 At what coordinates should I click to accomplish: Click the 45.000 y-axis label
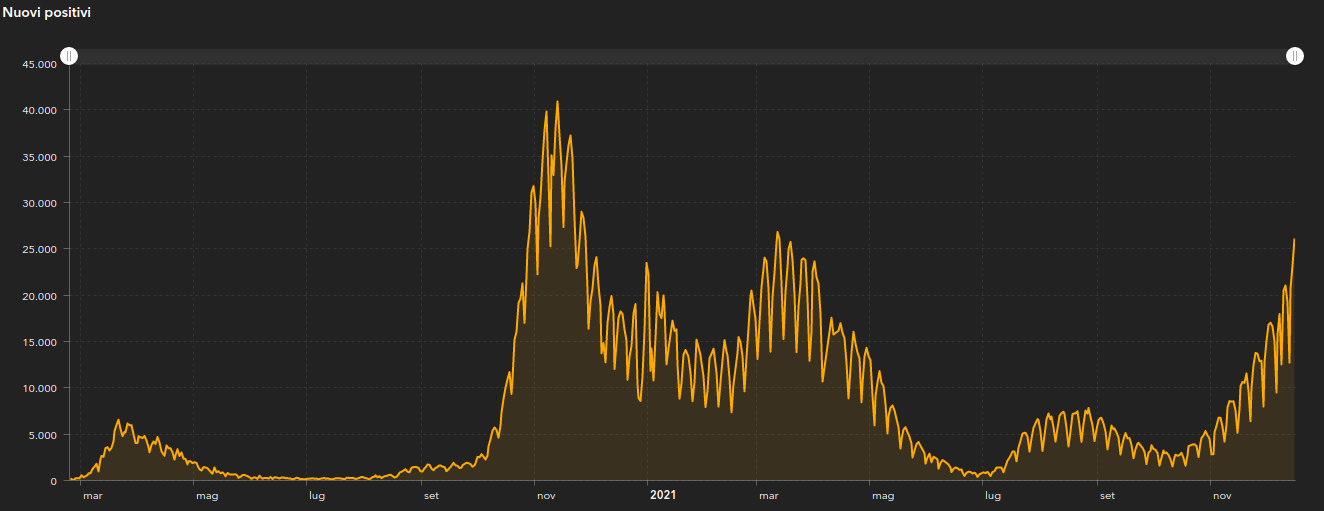[39, 65]
